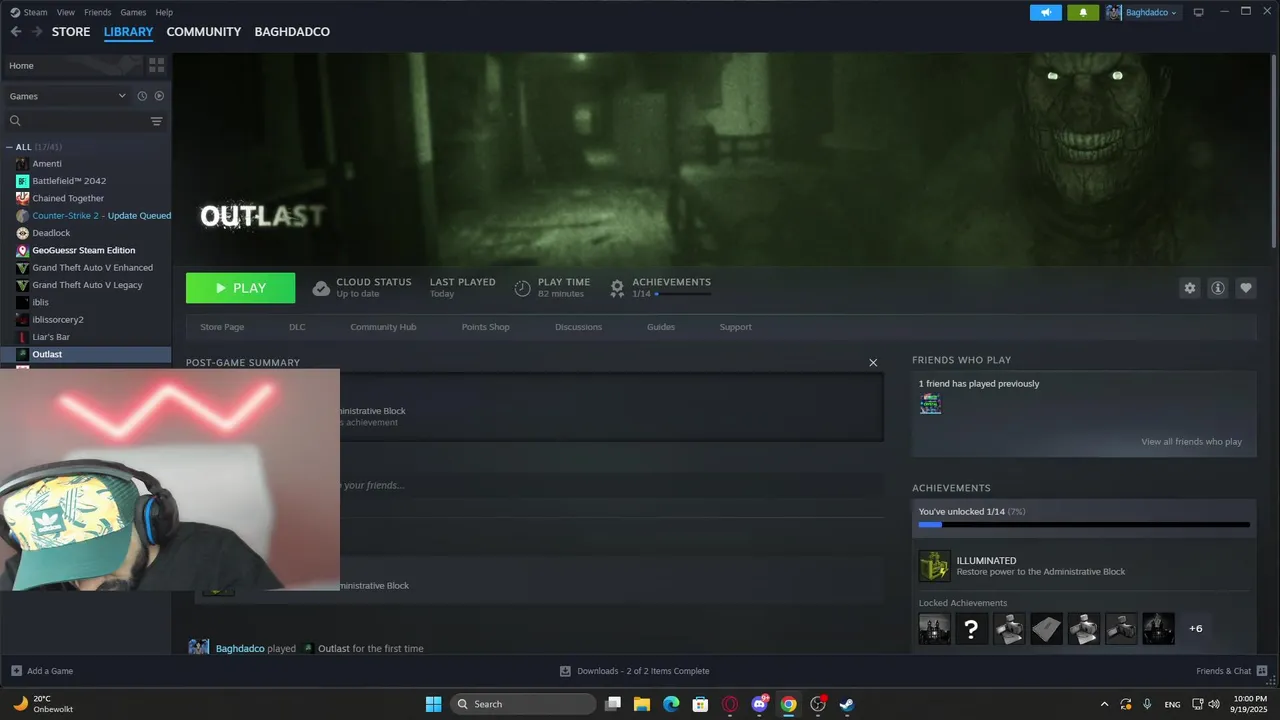Open Outlast Store Page link

pyautogui.click(x=222, y=327)
